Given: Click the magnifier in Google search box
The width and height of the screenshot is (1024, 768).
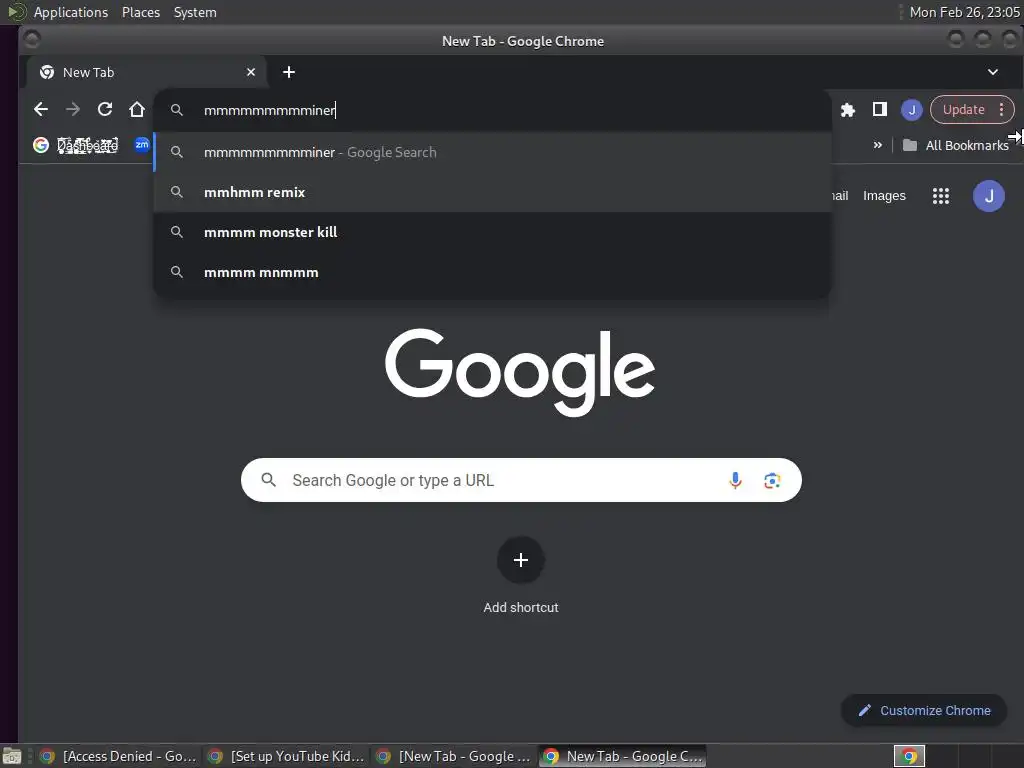Looking at the screenshot, I should coord(268,480).
